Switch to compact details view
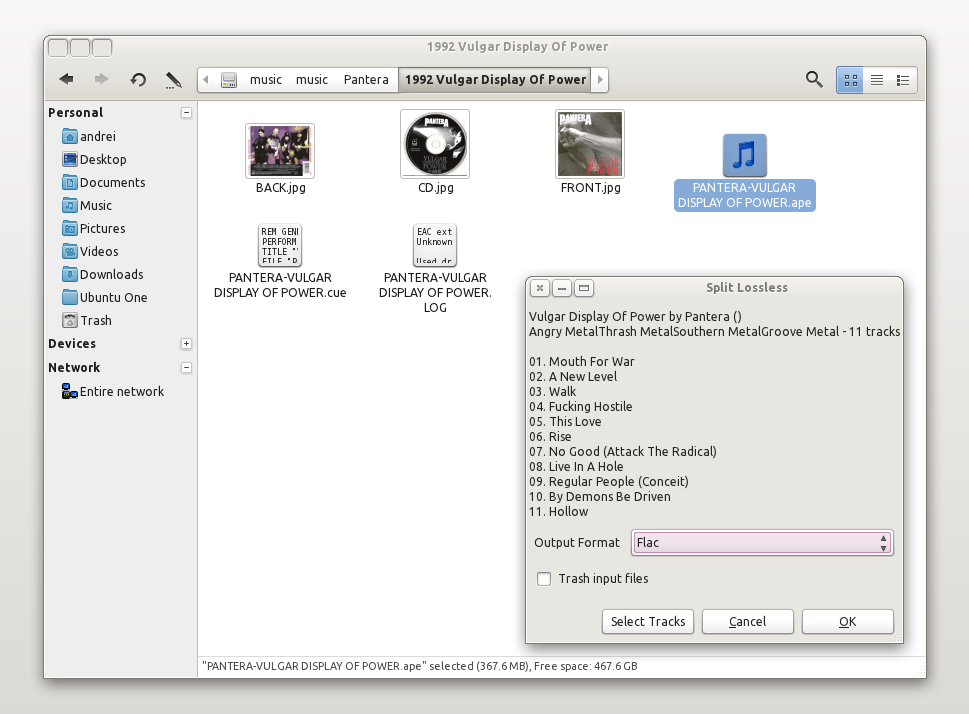This screenshot has height=714, width=969. click(903, 80)
